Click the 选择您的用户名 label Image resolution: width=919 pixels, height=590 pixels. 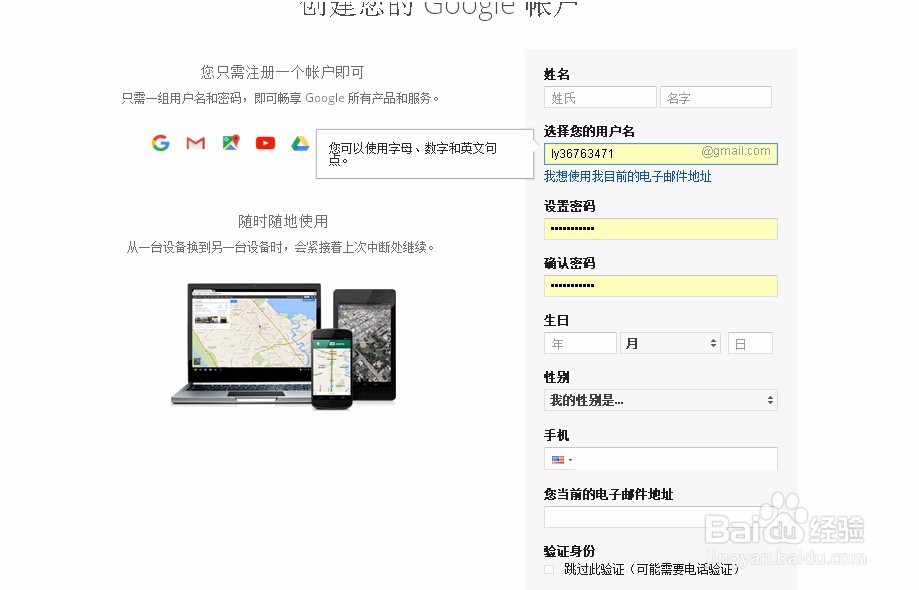tap(589, 131)
